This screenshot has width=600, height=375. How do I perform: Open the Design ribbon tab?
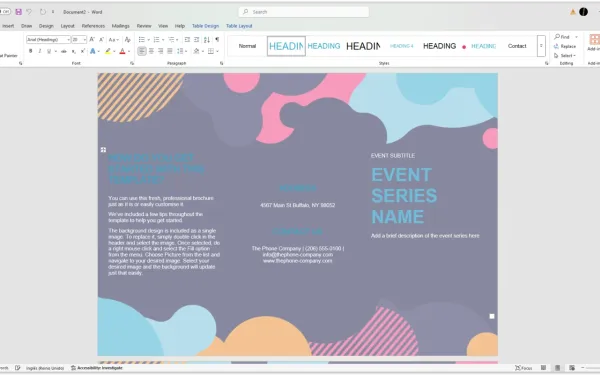pyautogui.click(x=46, y=26)
